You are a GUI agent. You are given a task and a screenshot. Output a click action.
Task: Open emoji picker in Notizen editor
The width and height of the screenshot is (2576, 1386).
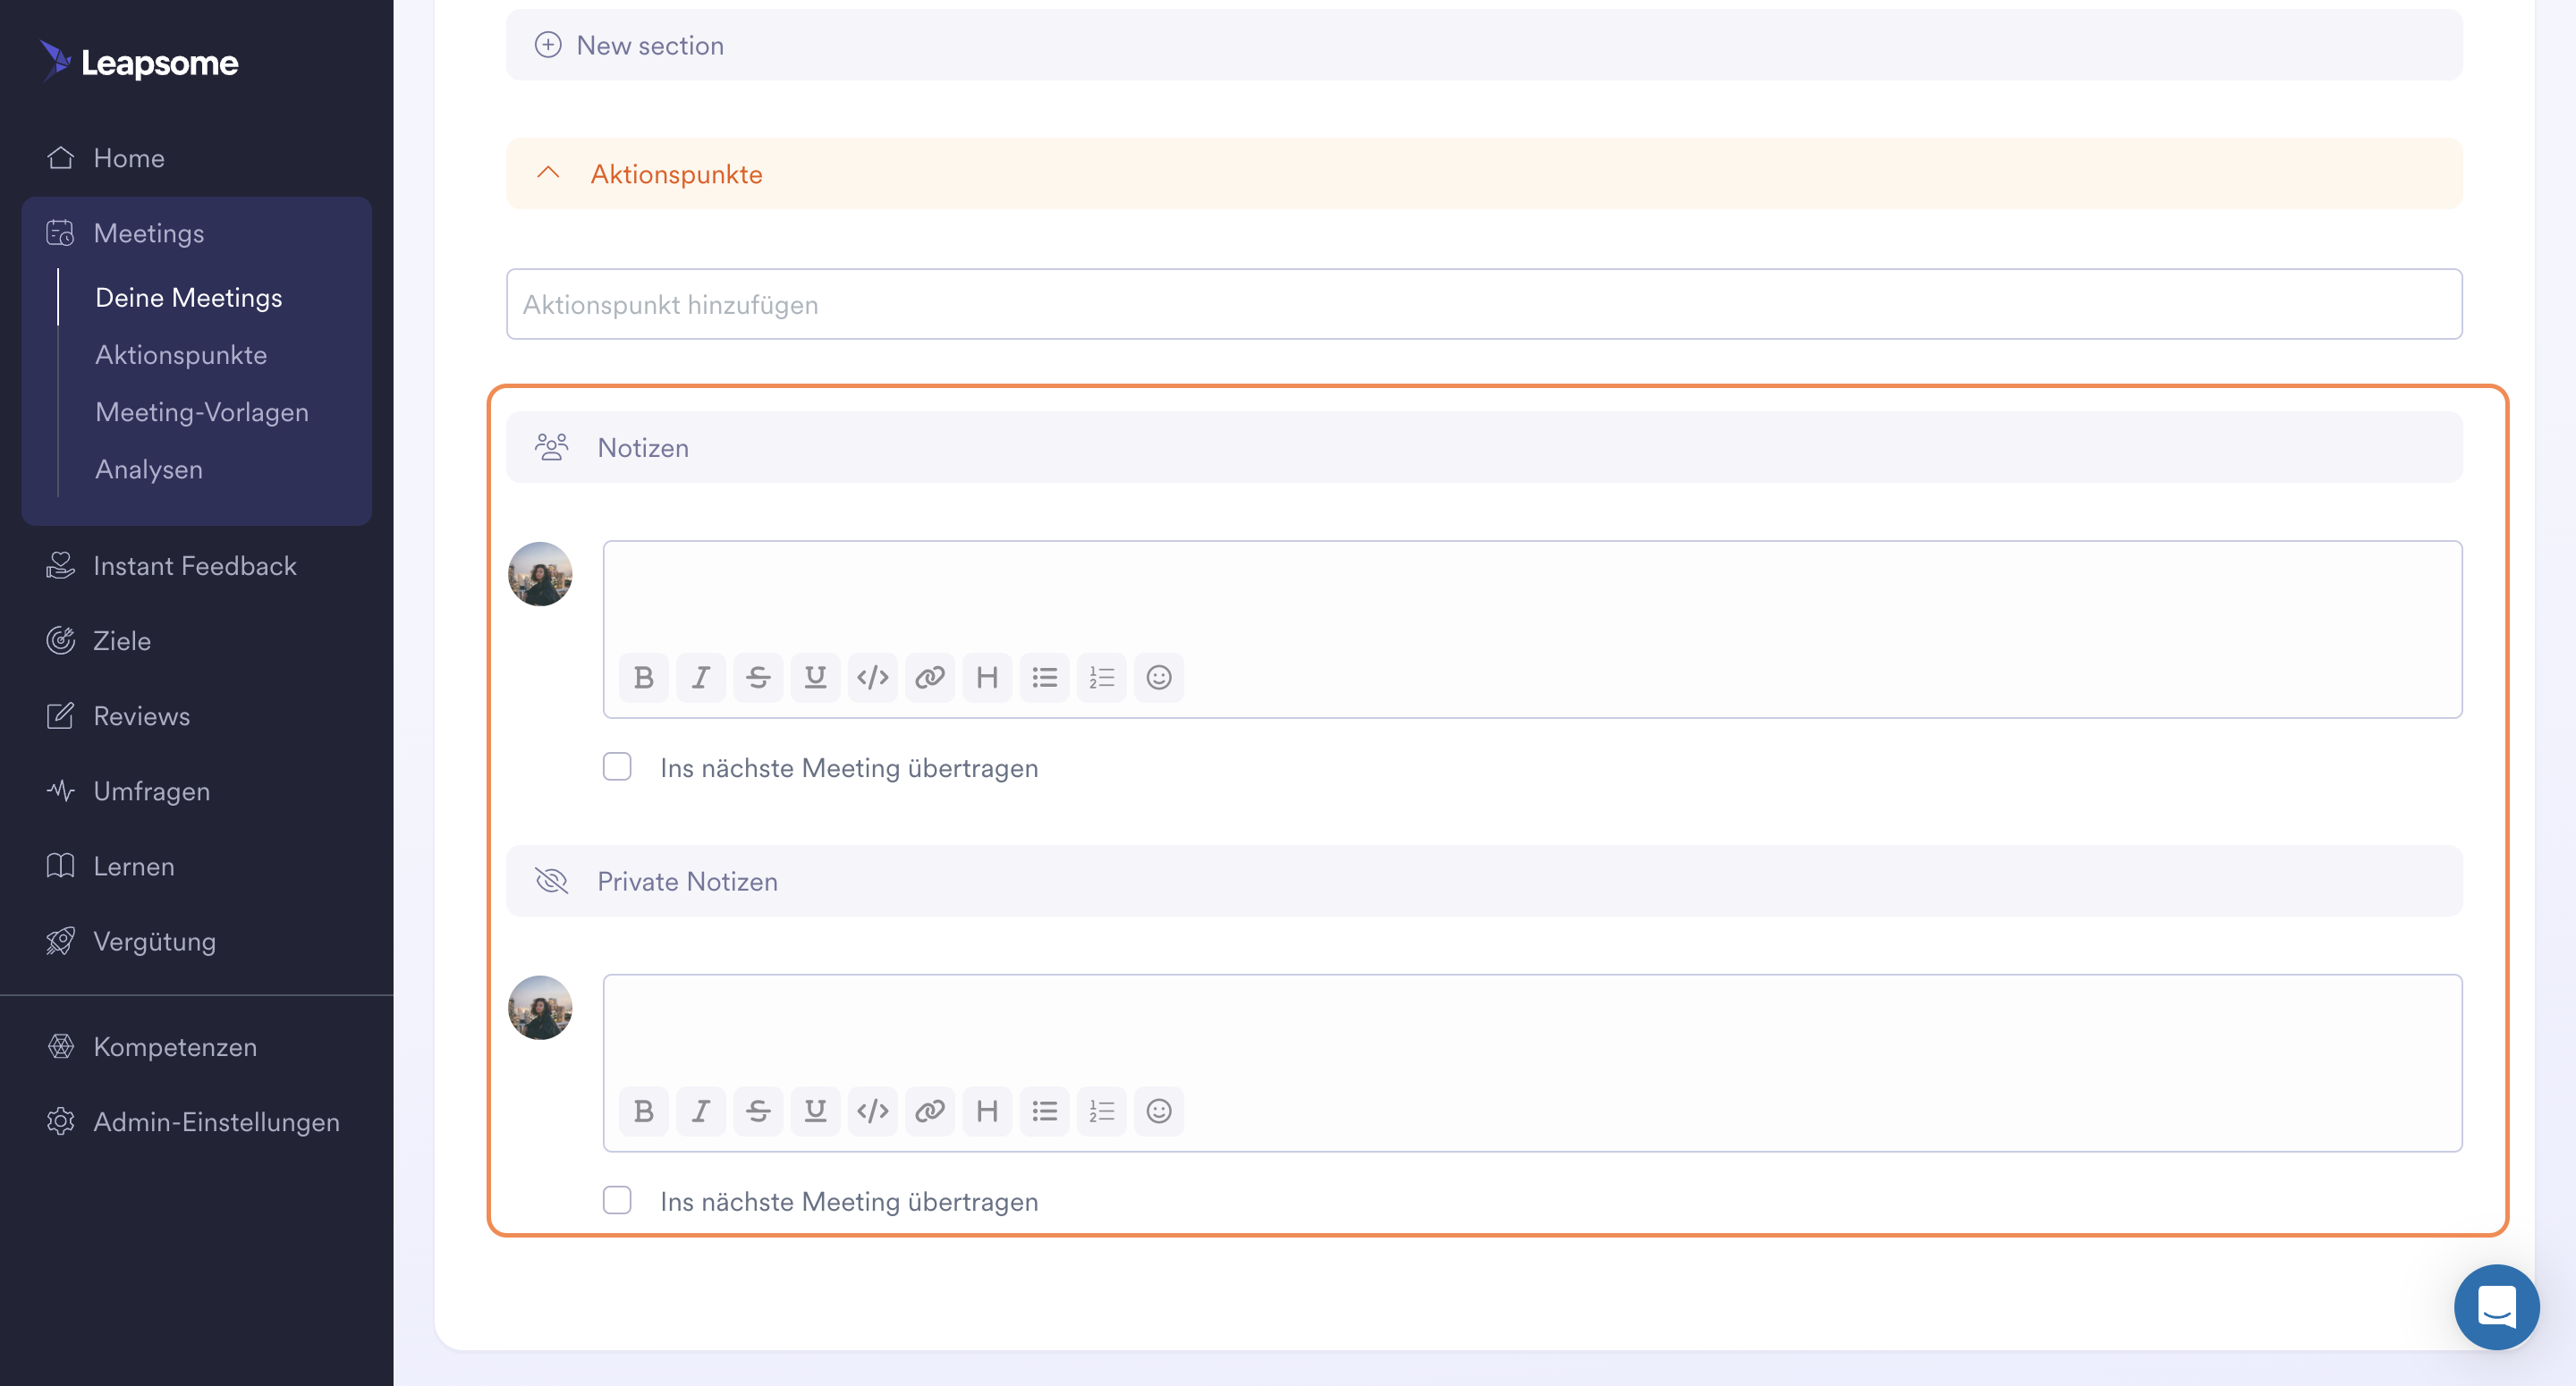[1158, 678]
